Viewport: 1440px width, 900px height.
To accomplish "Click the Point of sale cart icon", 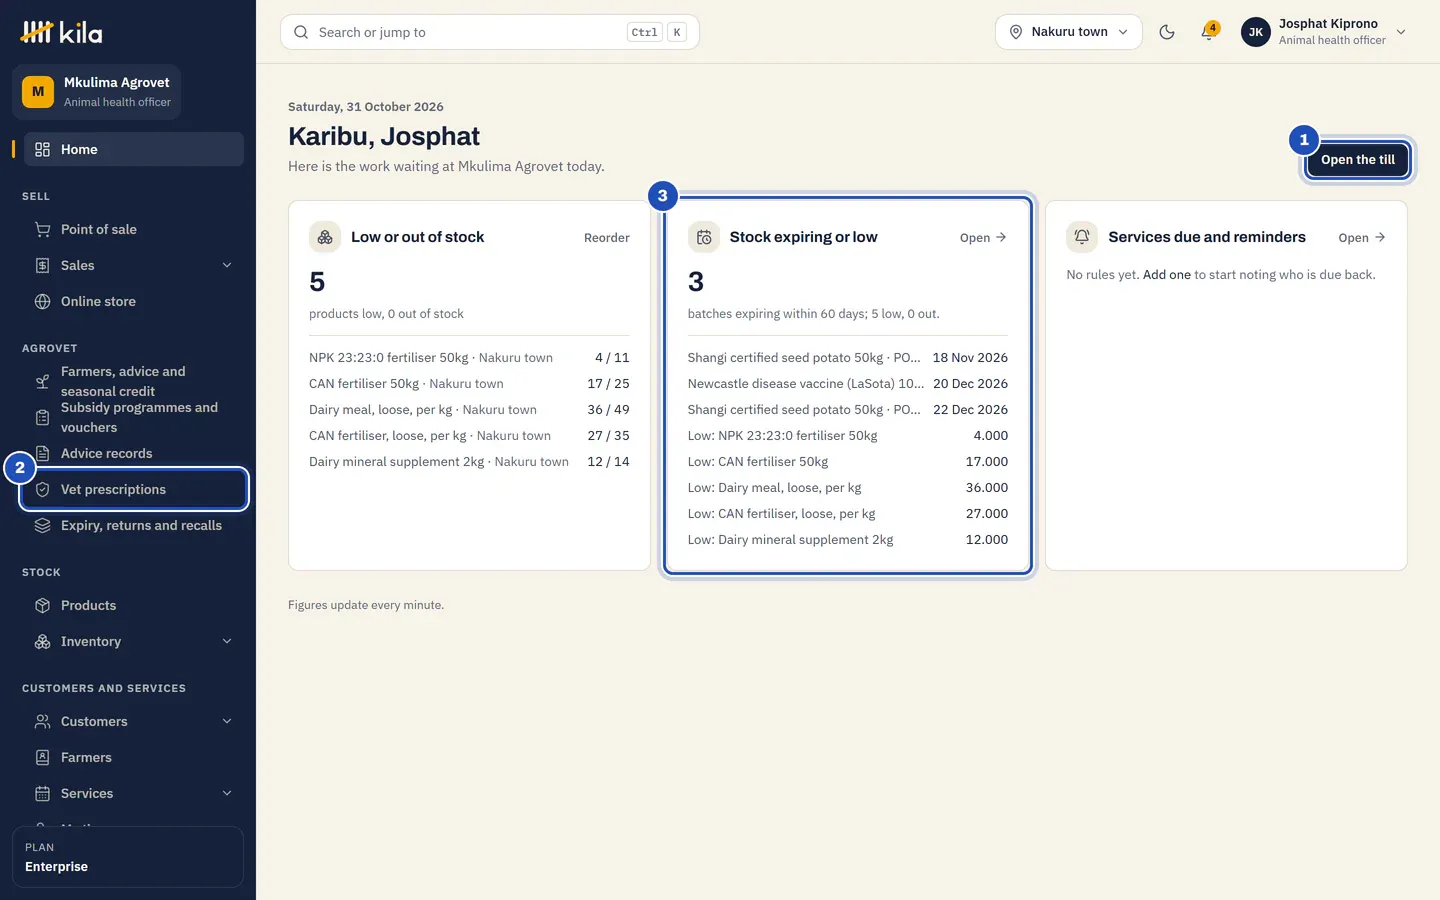I will 42,229.
